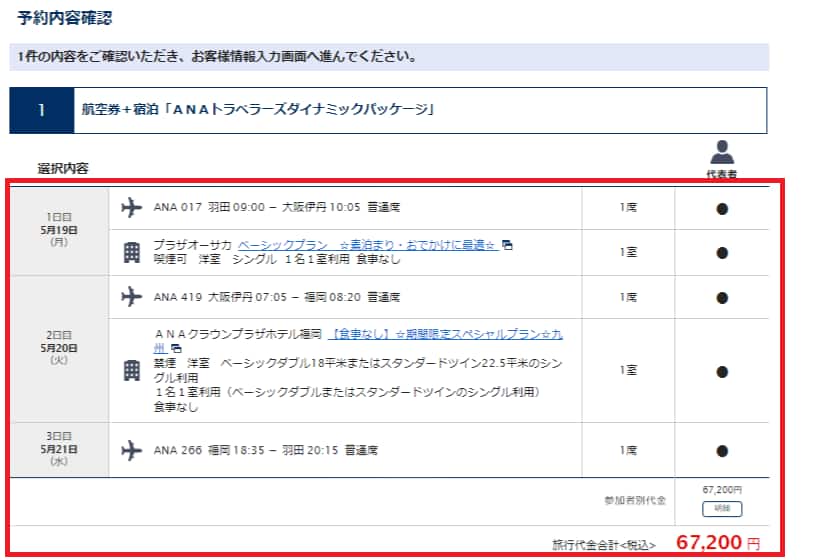Click the airplane icon for flight ANA 266
Viewport: 828px width, 560px height.
[131, 451]
